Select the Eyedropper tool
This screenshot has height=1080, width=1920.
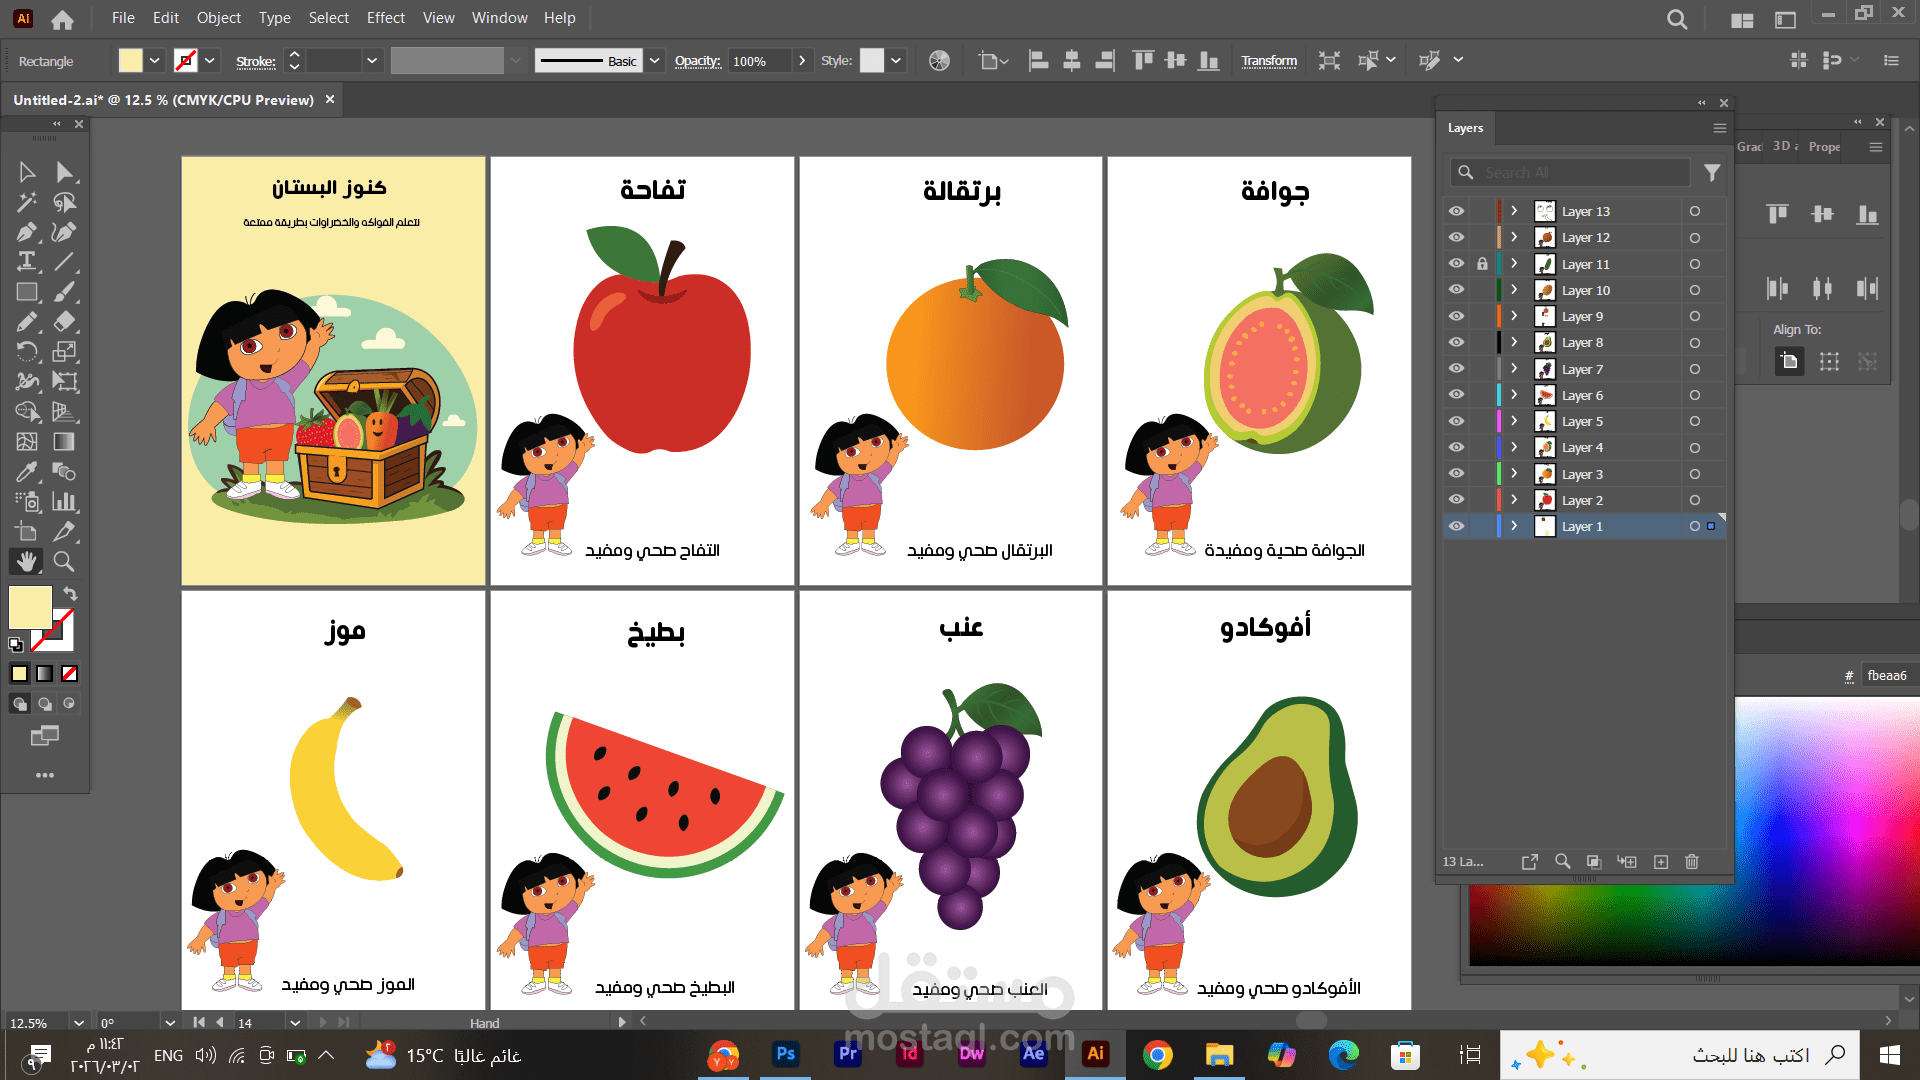point(27,472)
